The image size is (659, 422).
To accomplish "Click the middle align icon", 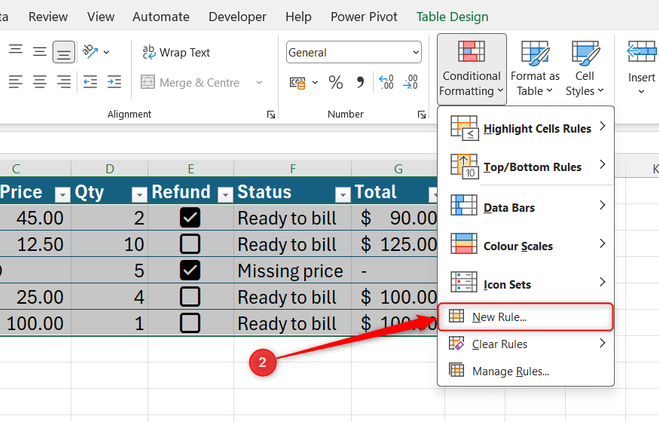I will (x=40, y=52).
